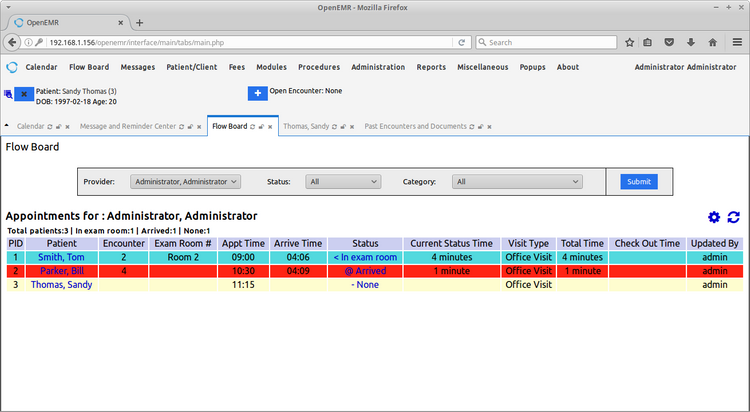Close Past Encounters and Documents tab

click(x=489, y=127)
